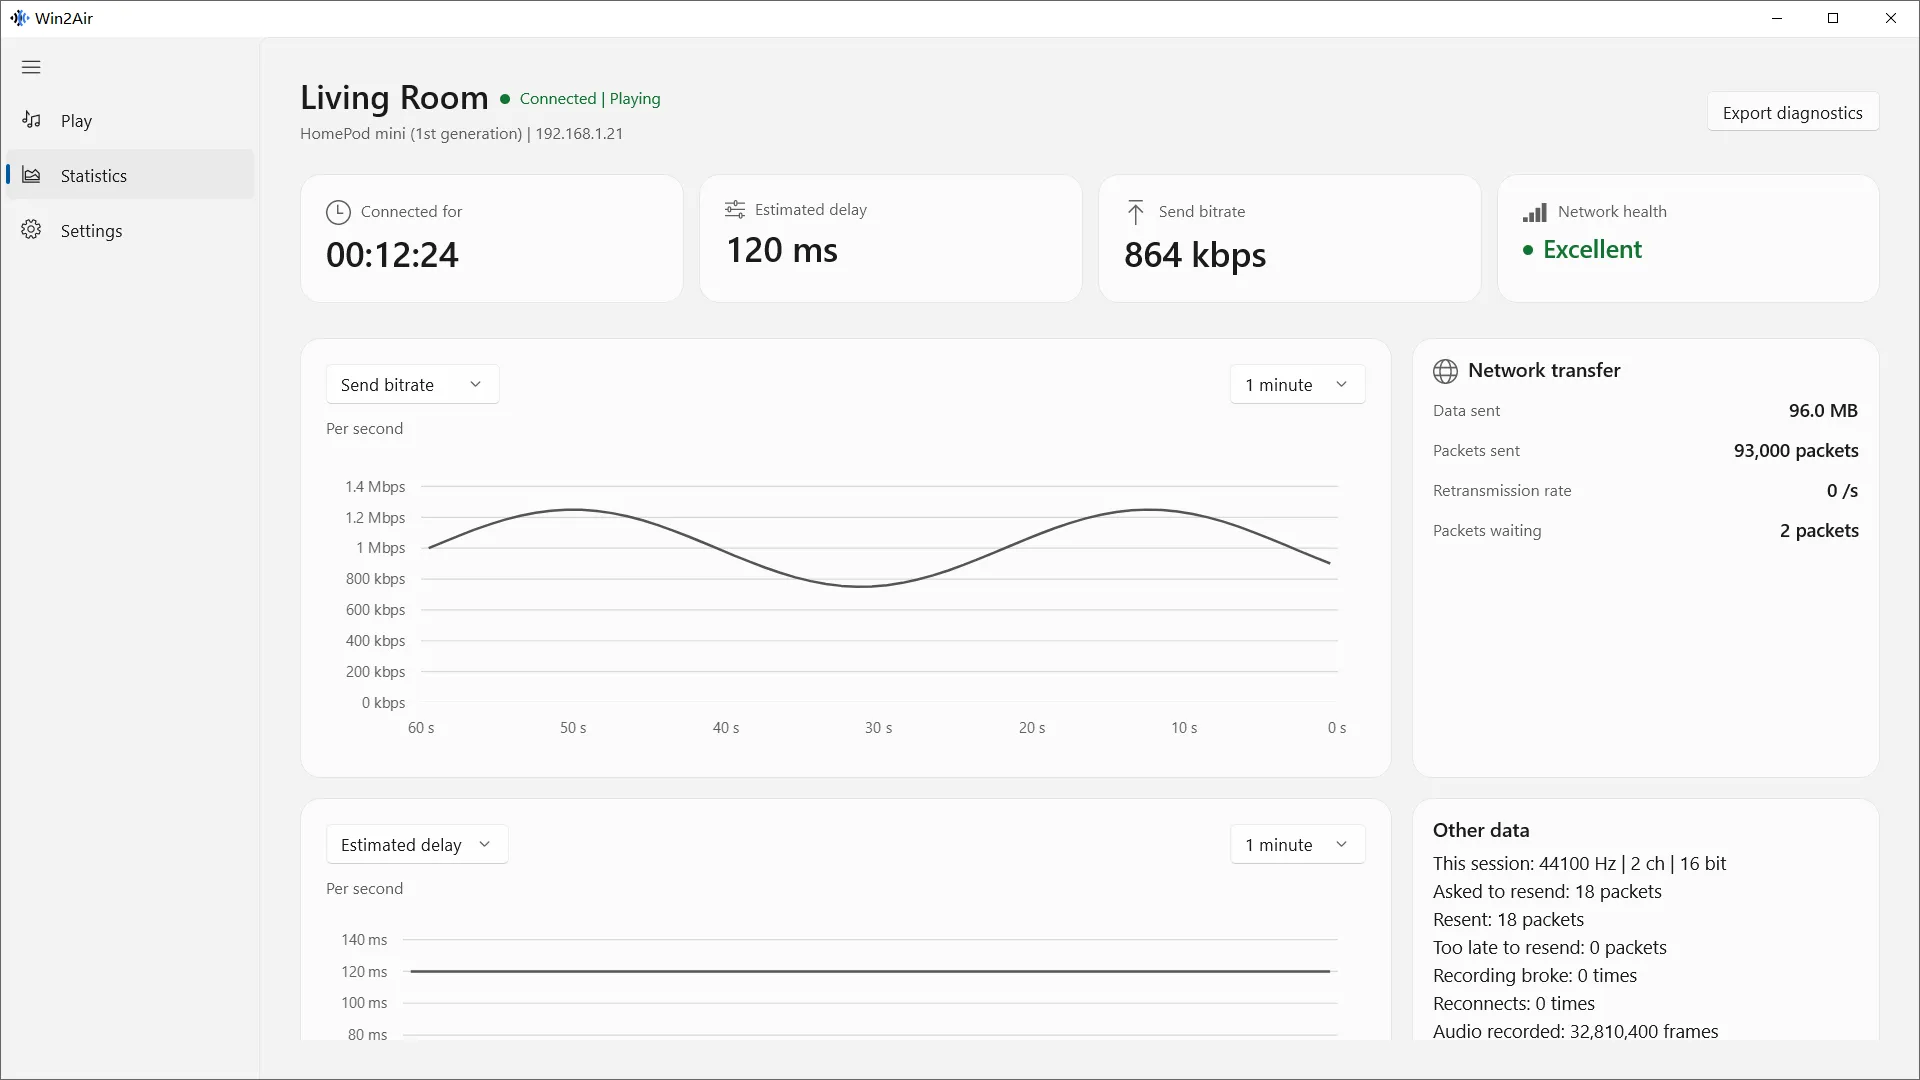Click the estimated delay chart line

870,971
